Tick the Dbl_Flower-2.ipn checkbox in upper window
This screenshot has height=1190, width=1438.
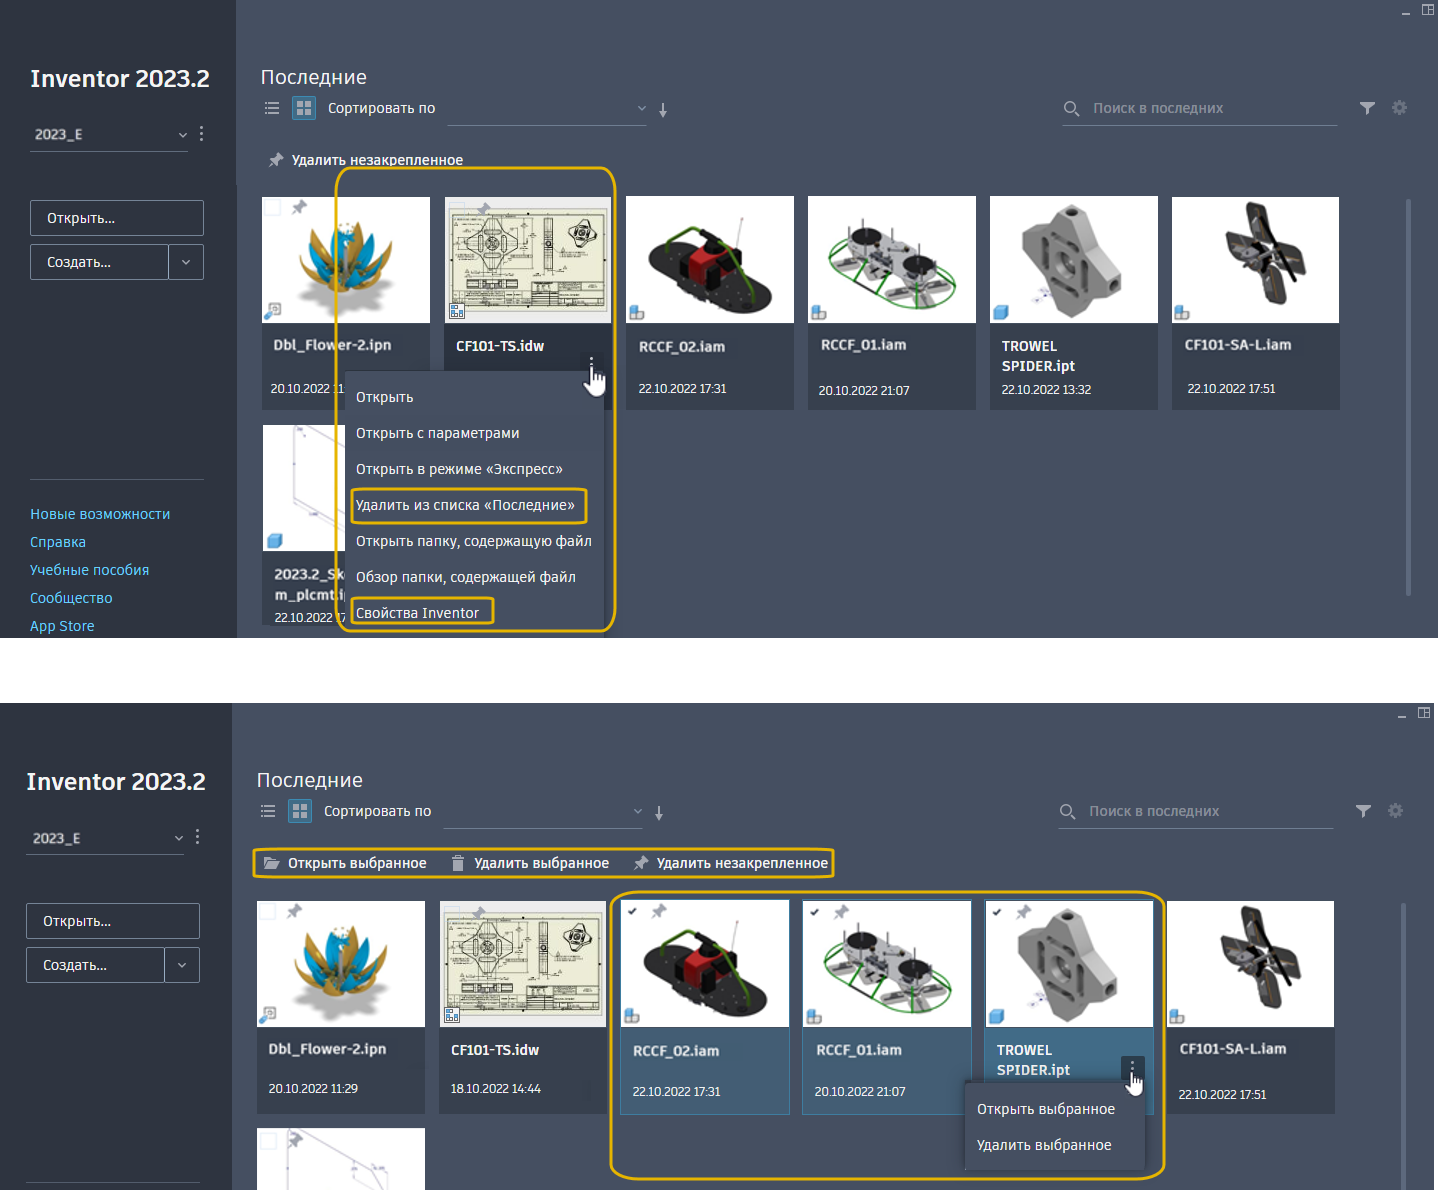click(x=271, y=207)
